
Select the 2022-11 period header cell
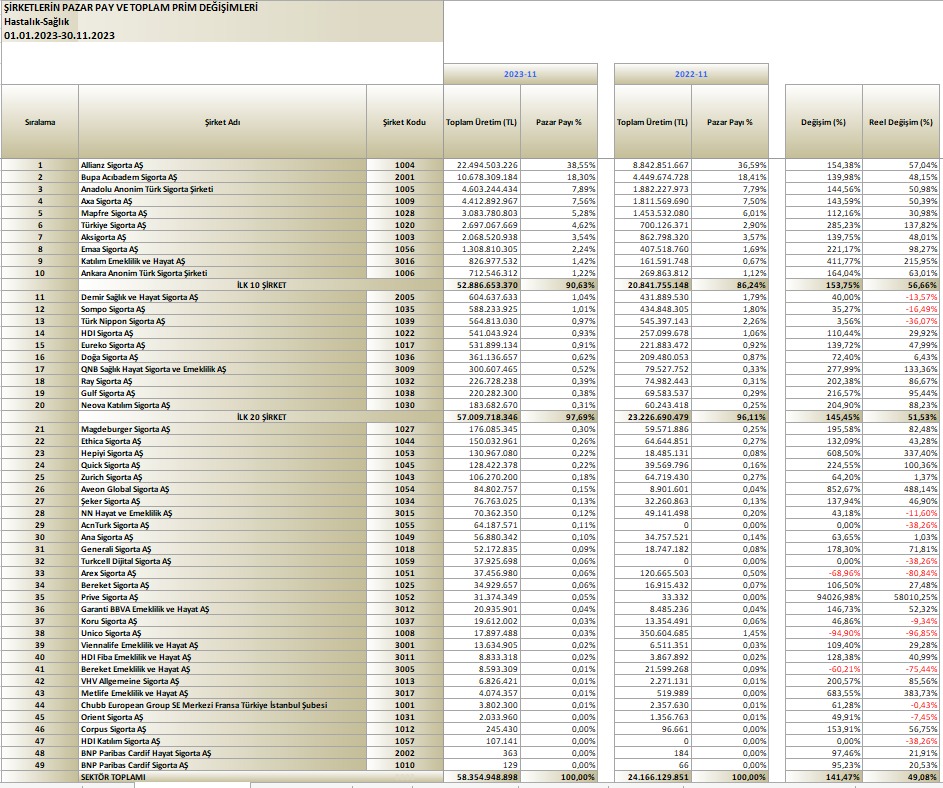(x=691, y=74)
